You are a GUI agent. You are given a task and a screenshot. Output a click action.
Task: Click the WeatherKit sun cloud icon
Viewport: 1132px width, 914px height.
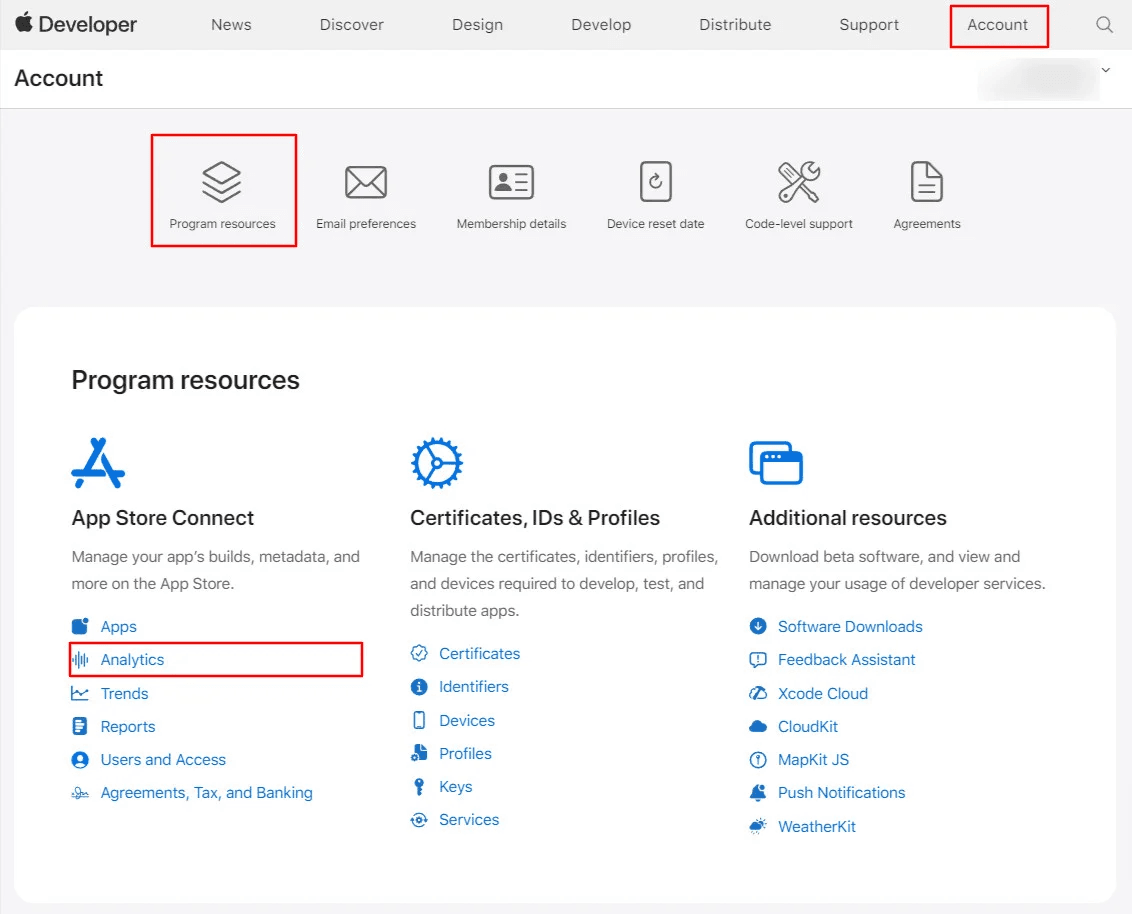(x=758, y=826)
